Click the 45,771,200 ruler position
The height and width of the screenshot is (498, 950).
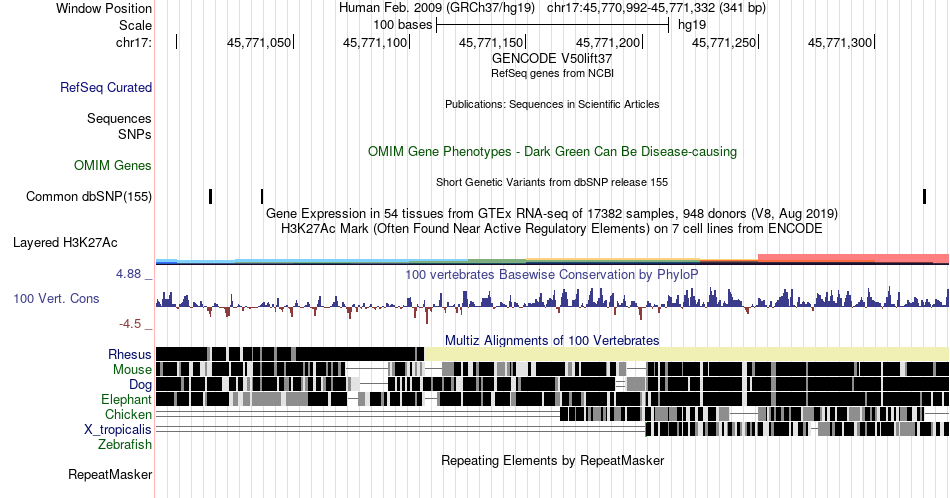coord(608,42)
